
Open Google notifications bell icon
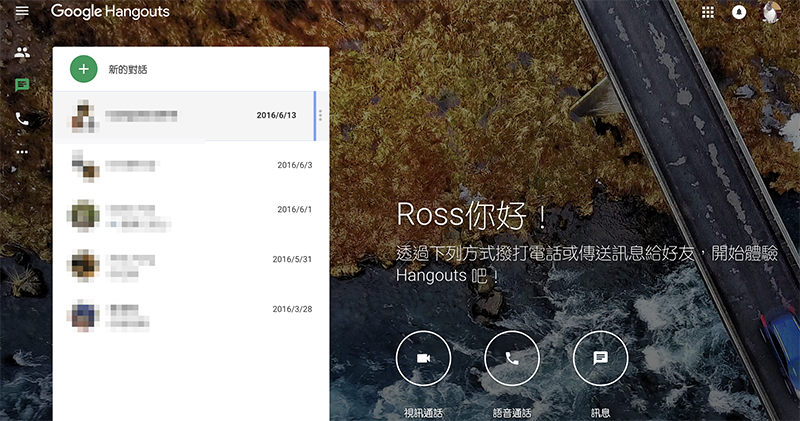tap(739, 12)
